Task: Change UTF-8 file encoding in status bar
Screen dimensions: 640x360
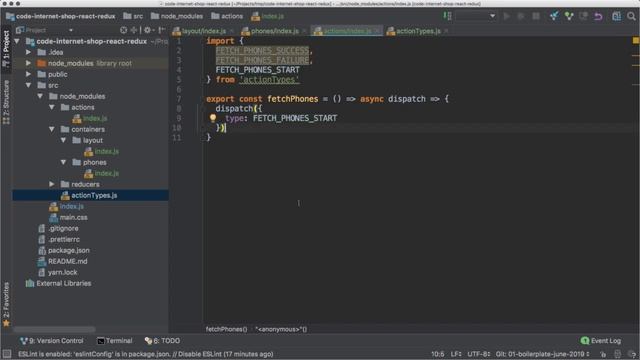Action: [x=478, y=354]
